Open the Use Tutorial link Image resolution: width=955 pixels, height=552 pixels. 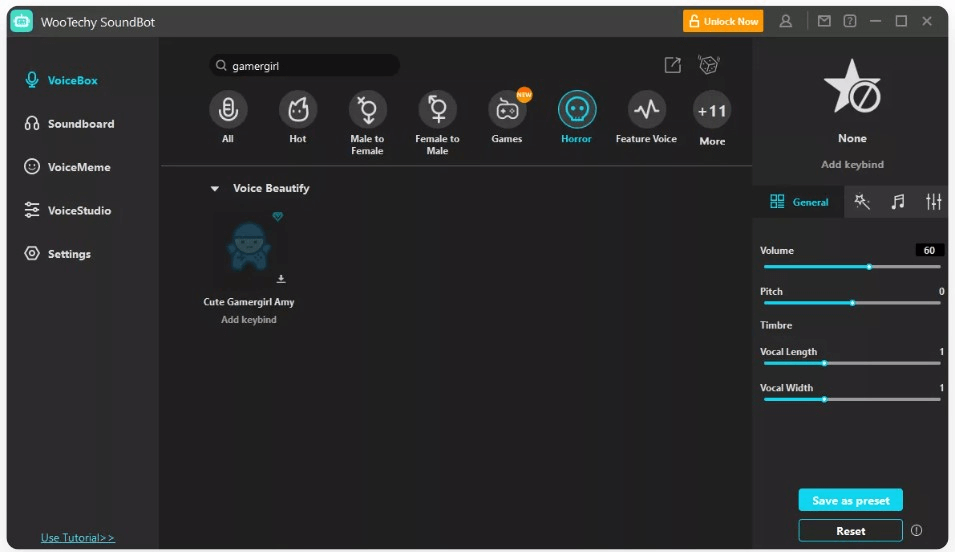click(x=78, y=538)
